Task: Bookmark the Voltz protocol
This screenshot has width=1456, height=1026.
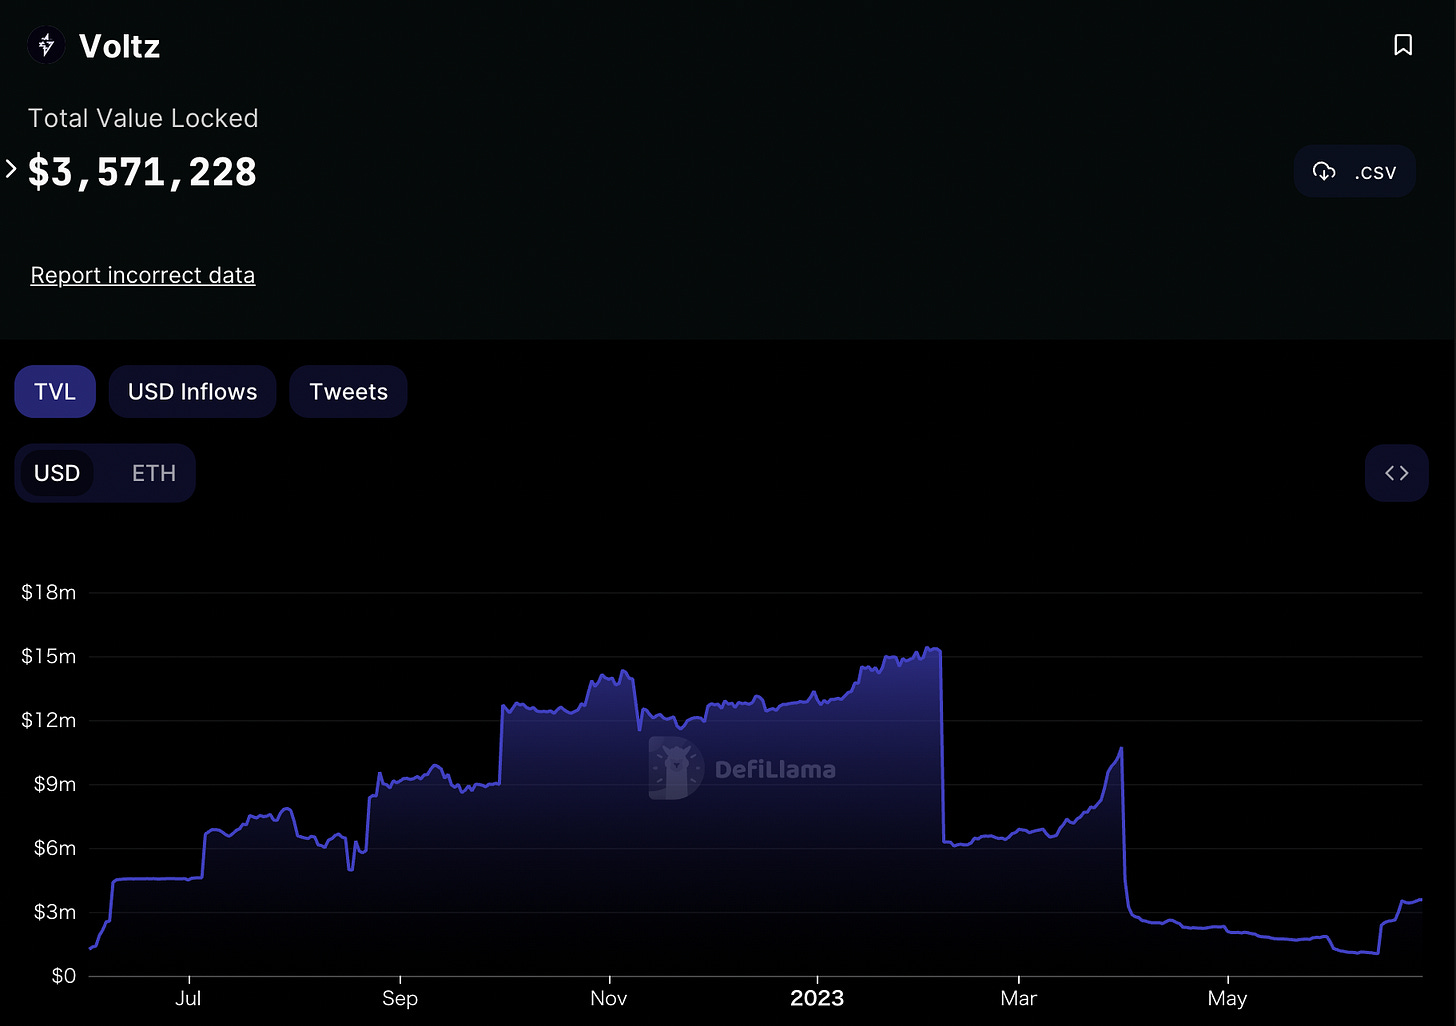Action: tap(1403, 45)
